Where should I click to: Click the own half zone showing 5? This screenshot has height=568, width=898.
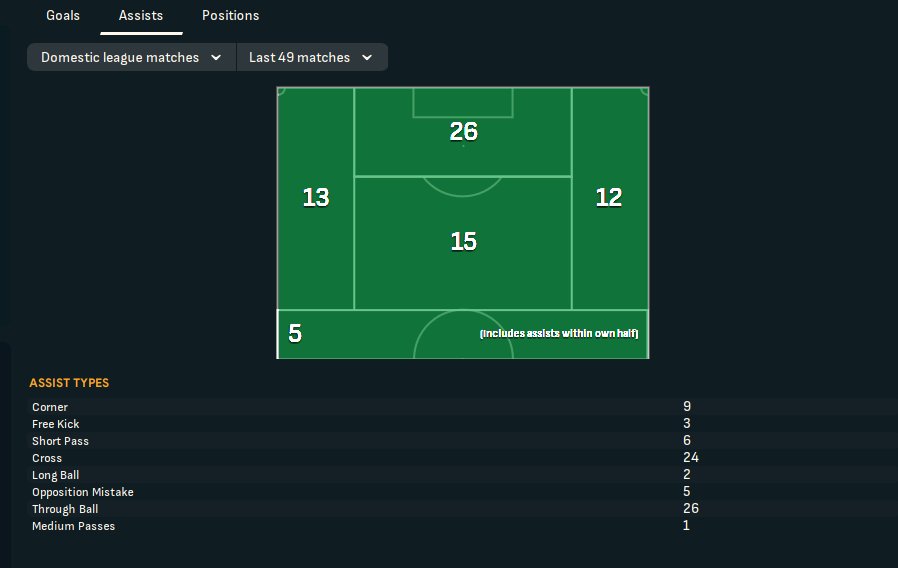pos(295,334)
